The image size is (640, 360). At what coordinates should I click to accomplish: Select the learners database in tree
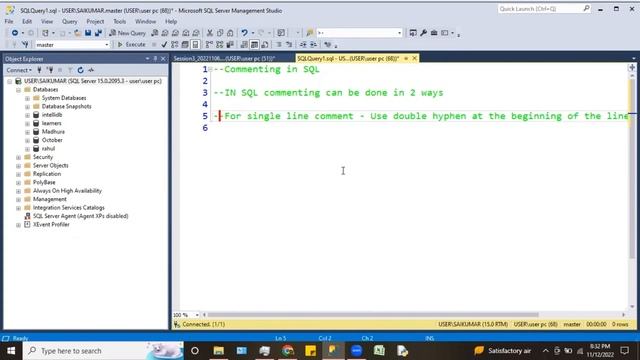pyautogui.click(x=51, y=123)
